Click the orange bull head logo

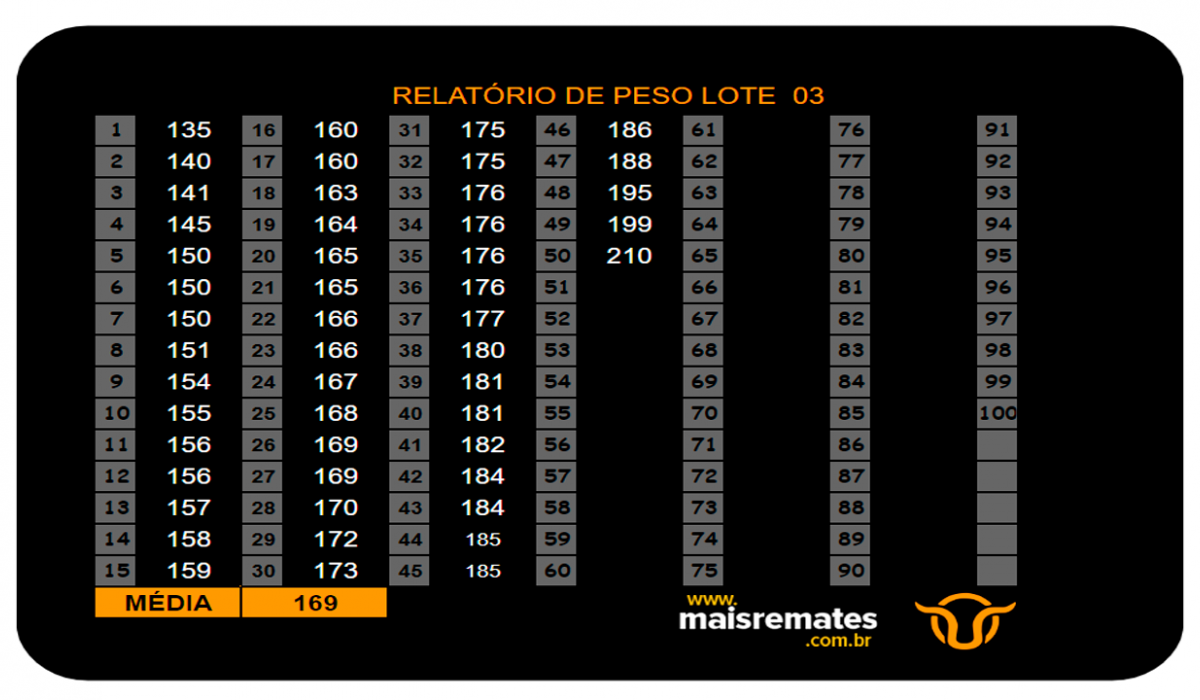click(964, 621)
